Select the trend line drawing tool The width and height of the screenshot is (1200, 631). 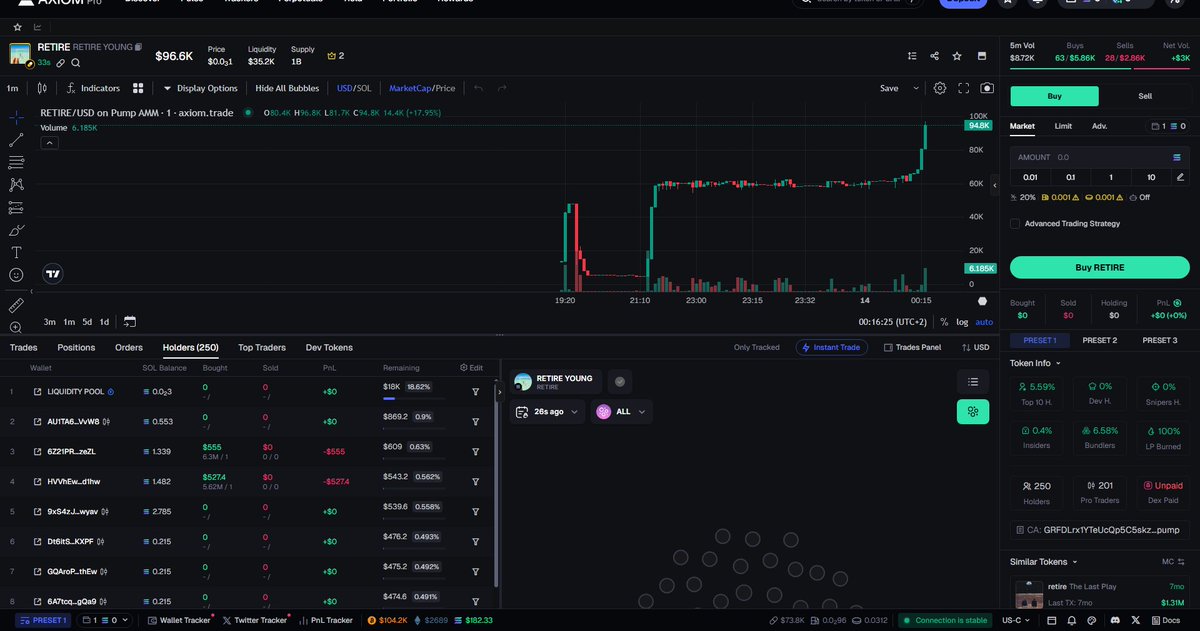click(x=16, y=140)
